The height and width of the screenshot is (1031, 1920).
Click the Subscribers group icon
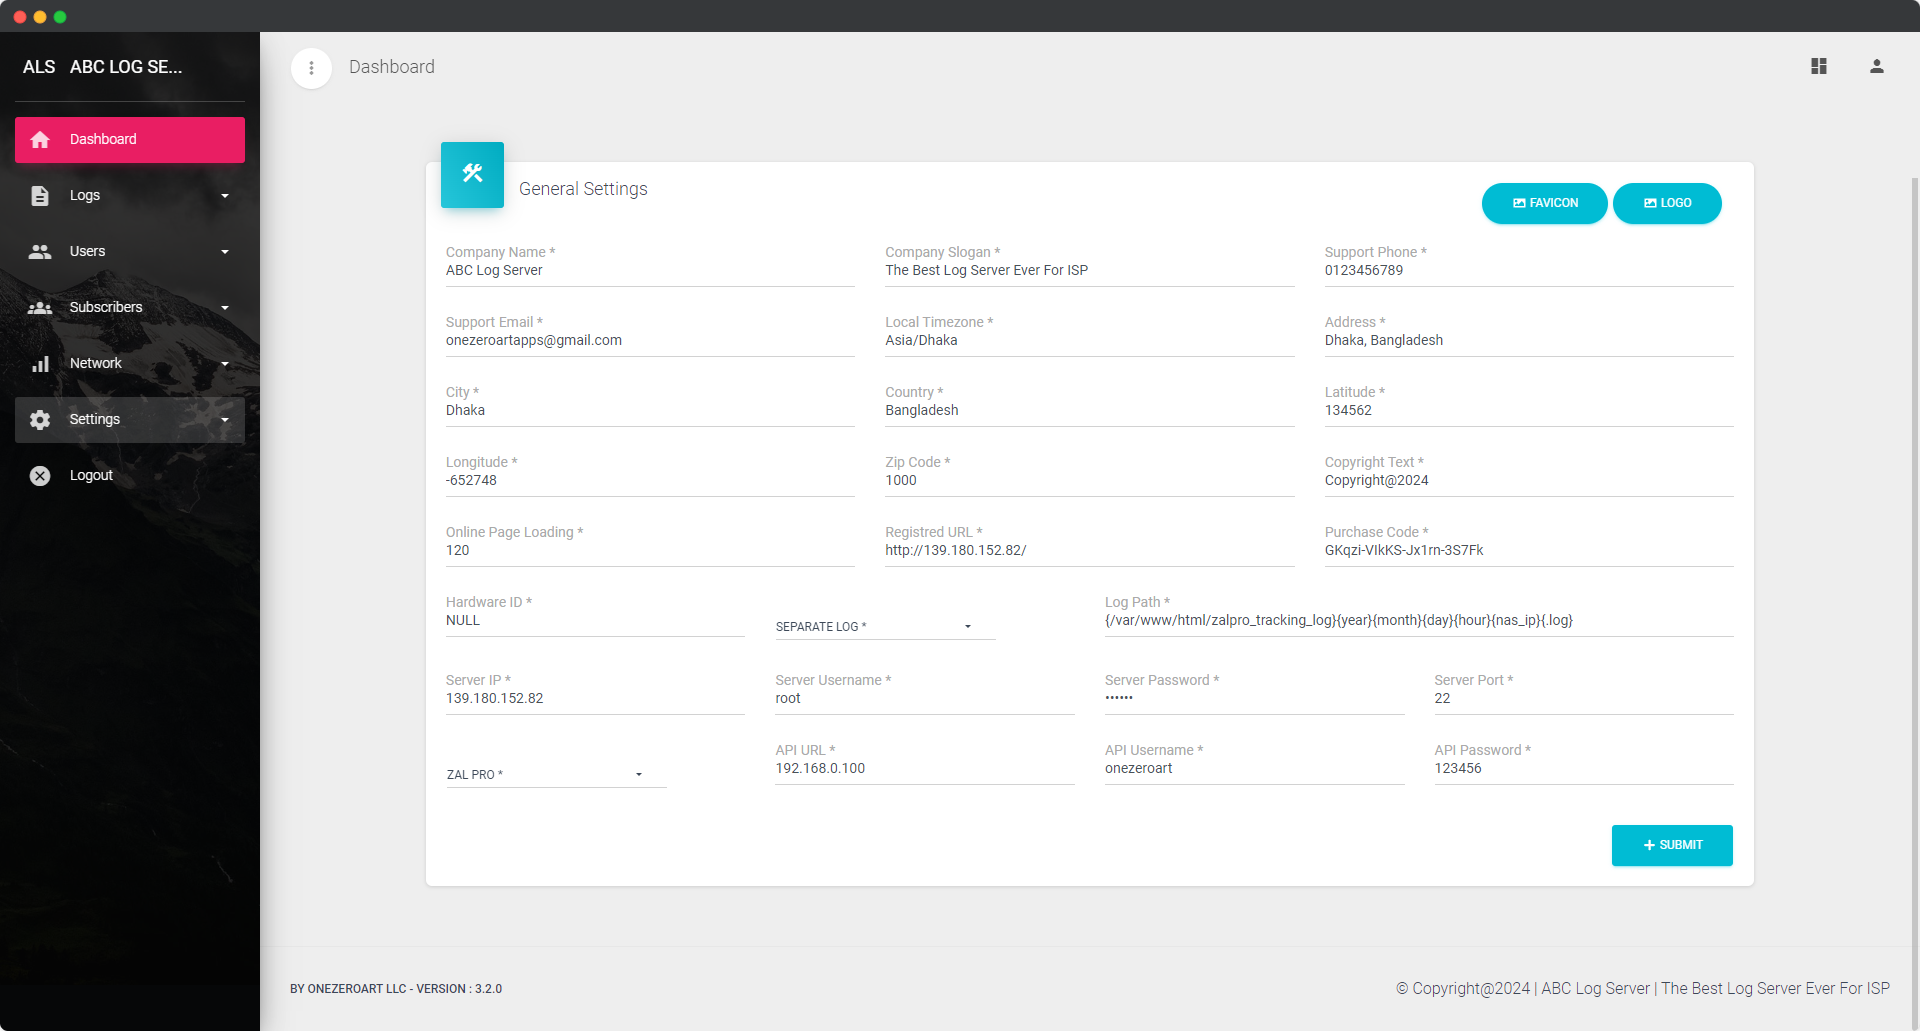(x=40, y=308)
